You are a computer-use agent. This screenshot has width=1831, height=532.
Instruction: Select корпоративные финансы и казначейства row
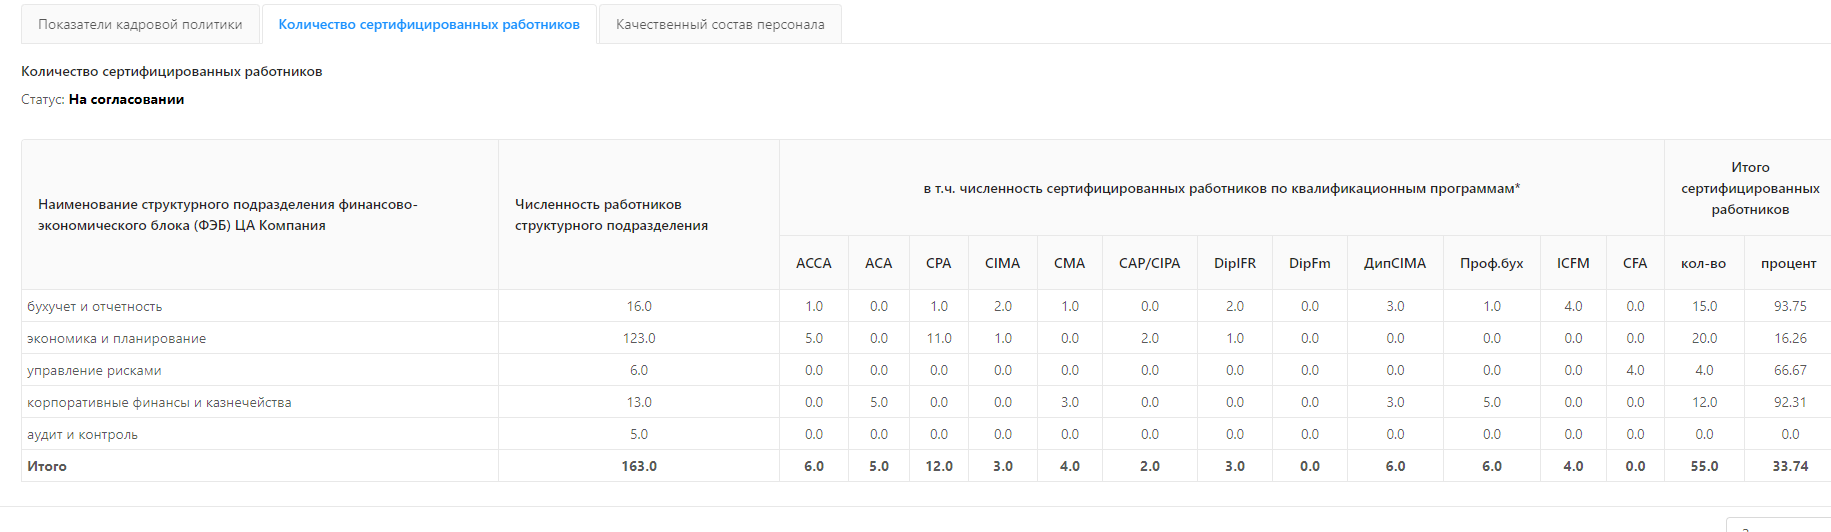[926, 402]
